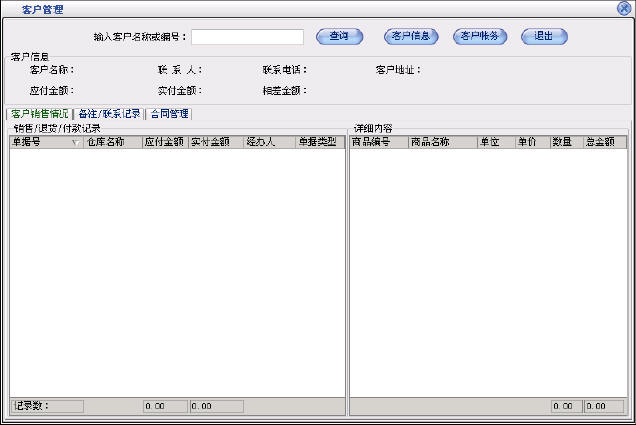Image resolution: width=636 pixels, height=425 pixels.
Task: Click the 查询 search button
Action: [x=339, y=37]
